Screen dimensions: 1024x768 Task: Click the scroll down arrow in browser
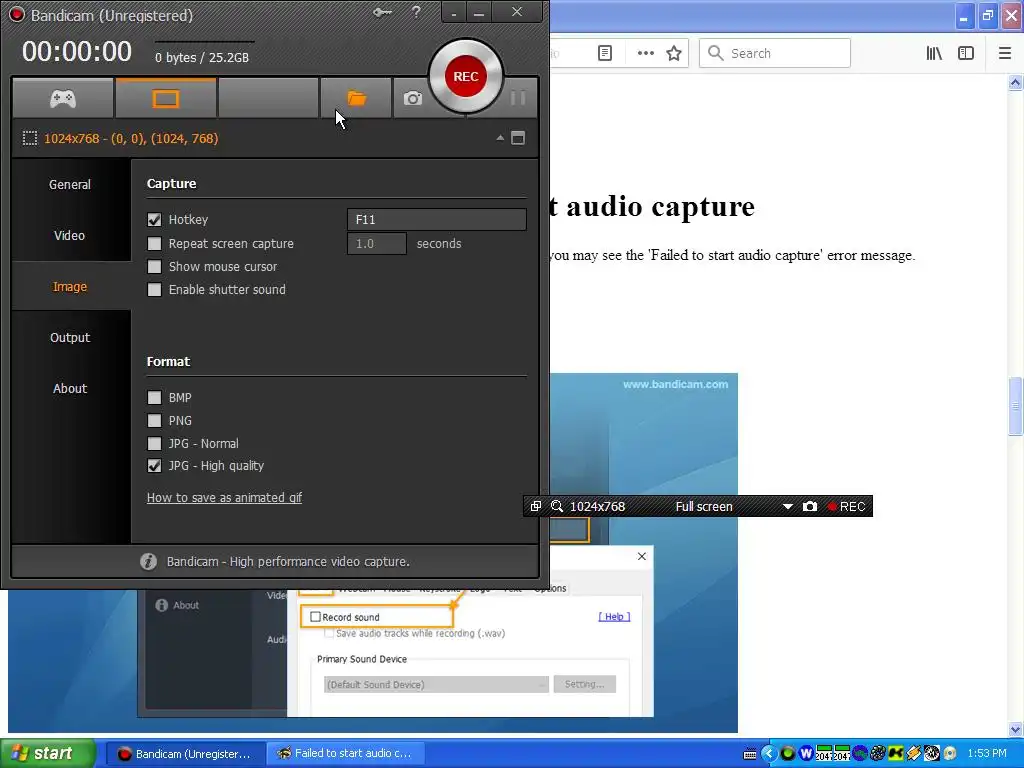(x=1016, y=729)
